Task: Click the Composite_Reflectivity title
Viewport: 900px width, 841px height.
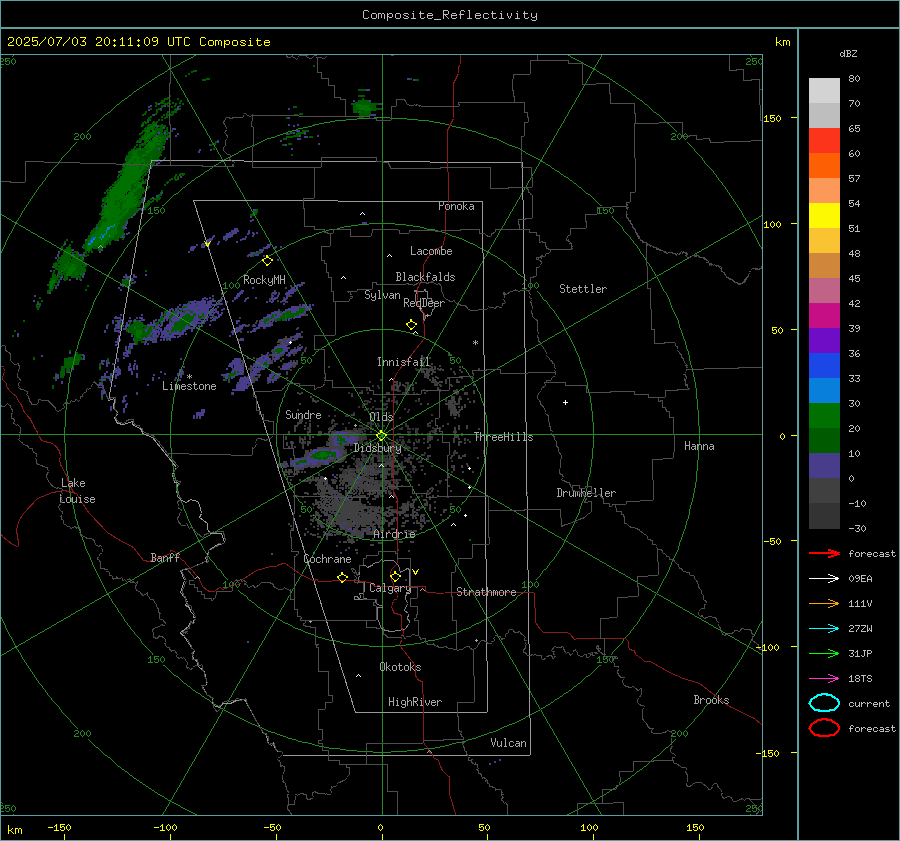Action: click(x=450, y=15)
